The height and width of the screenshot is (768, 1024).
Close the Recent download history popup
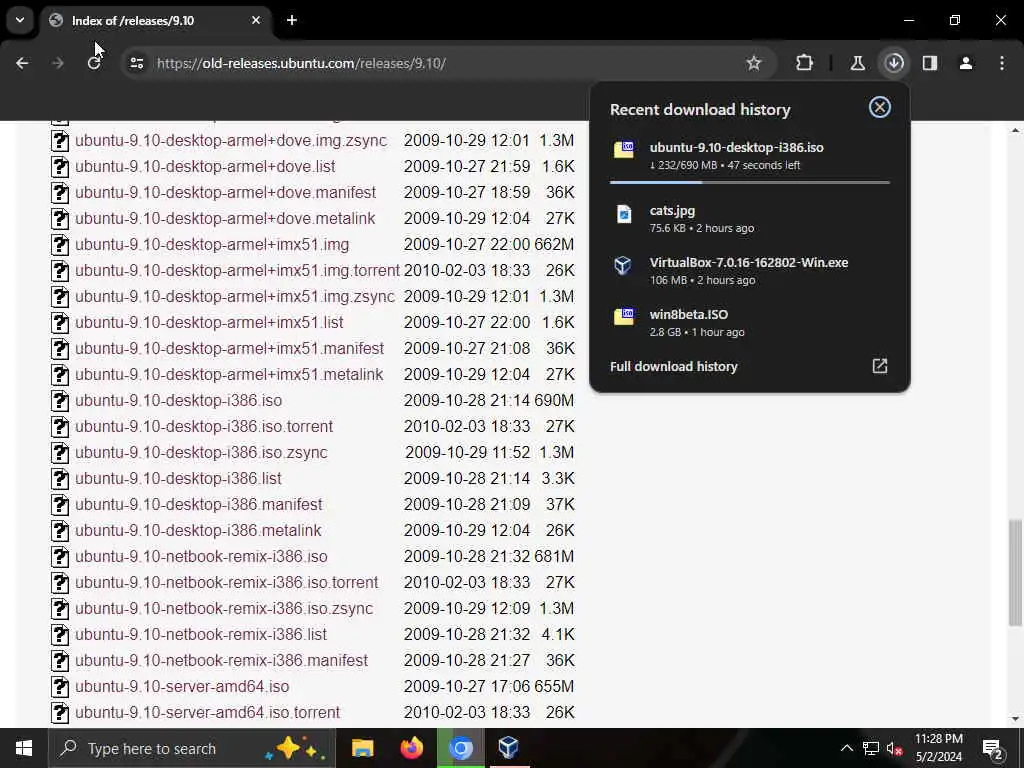[x=880, y=108]
